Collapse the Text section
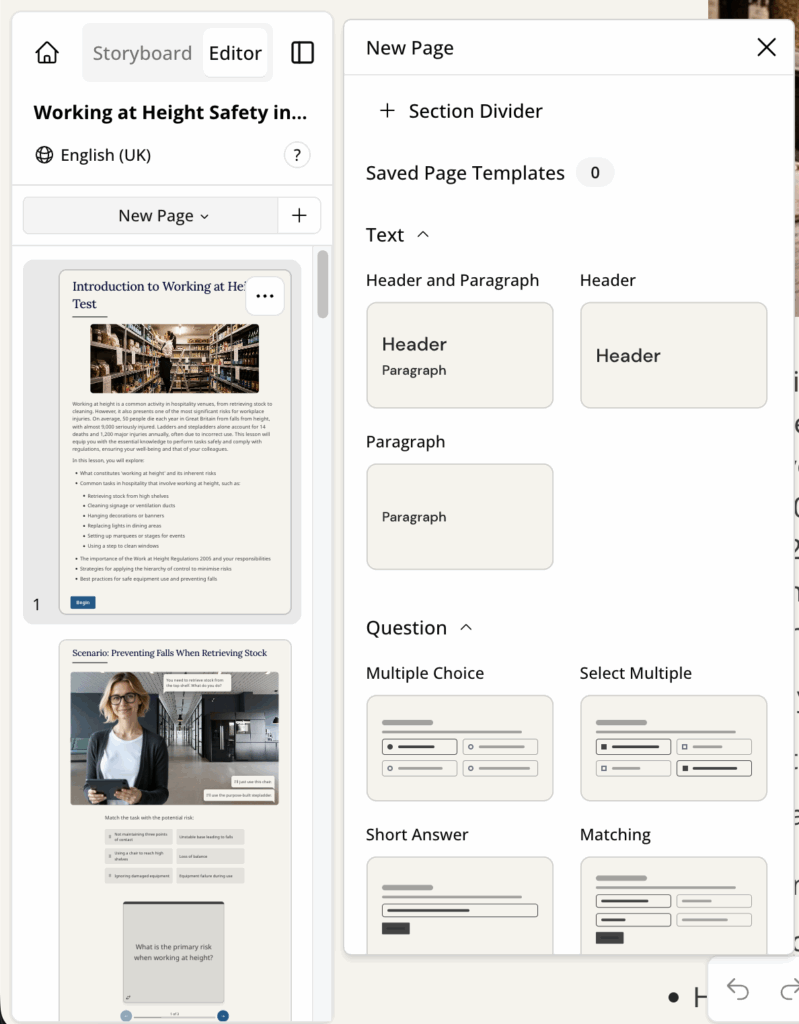This screenshot has width=799, height=1024. click(422, 235)
